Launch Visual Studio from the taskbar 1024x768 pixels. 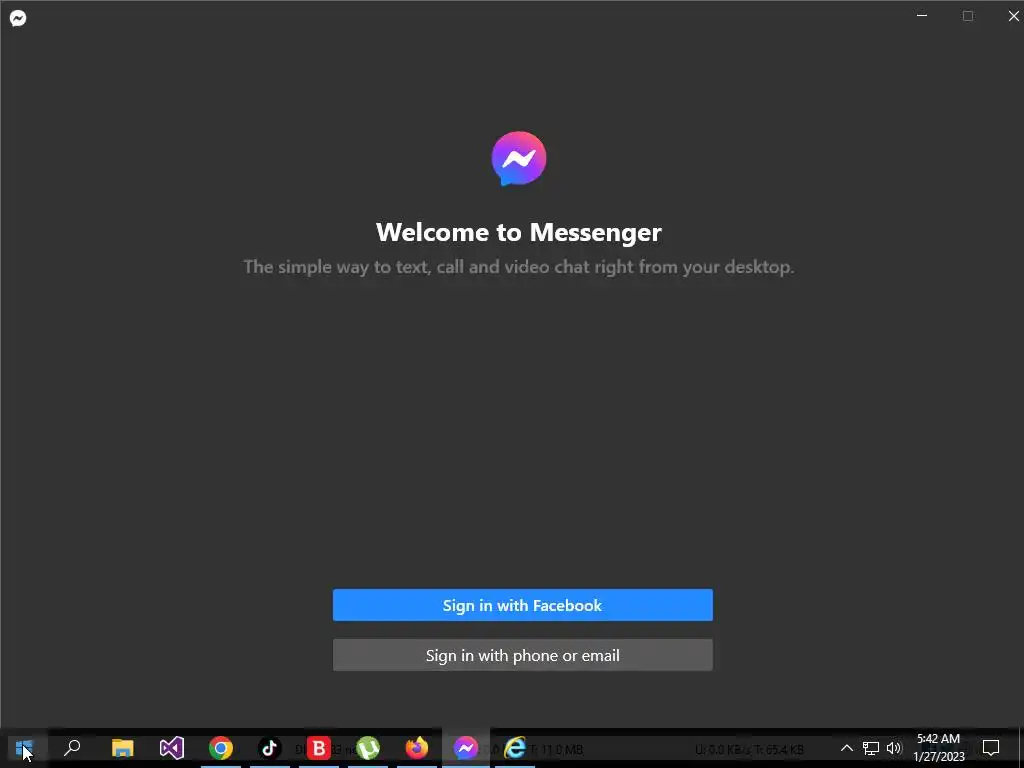172,748
